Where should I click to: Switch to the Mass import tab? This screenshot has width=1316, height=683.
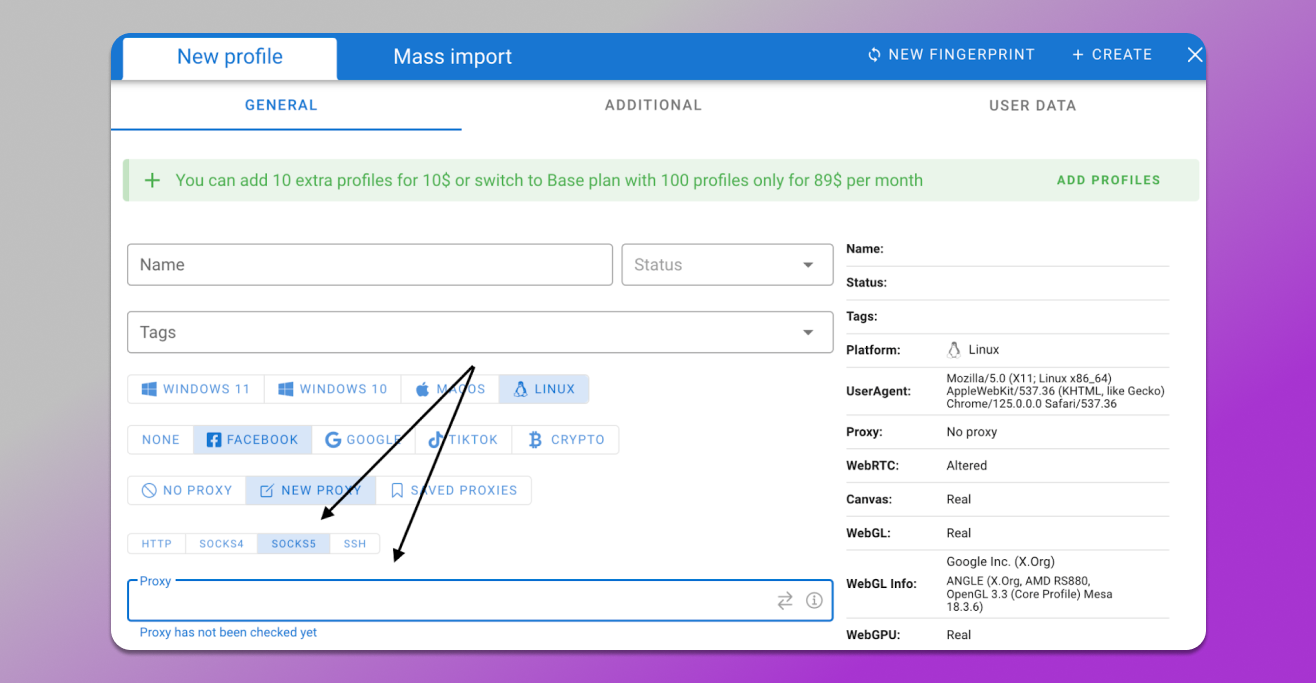[x=452, y=57]
